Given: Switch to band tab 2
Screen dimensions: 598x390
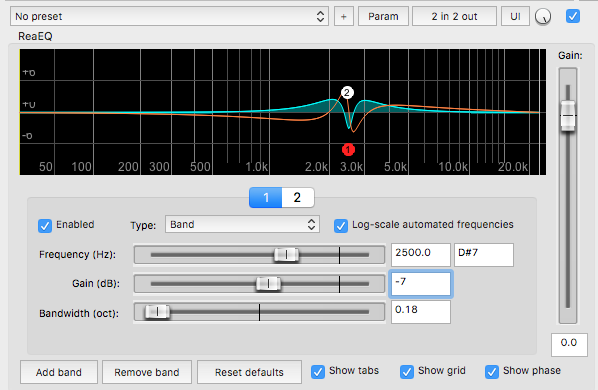Looking at the screenshot, I should (298, 197).
